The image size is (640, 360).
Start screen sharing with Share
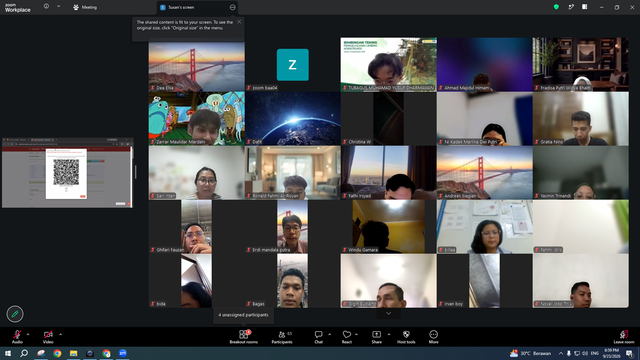click(376, 337)
